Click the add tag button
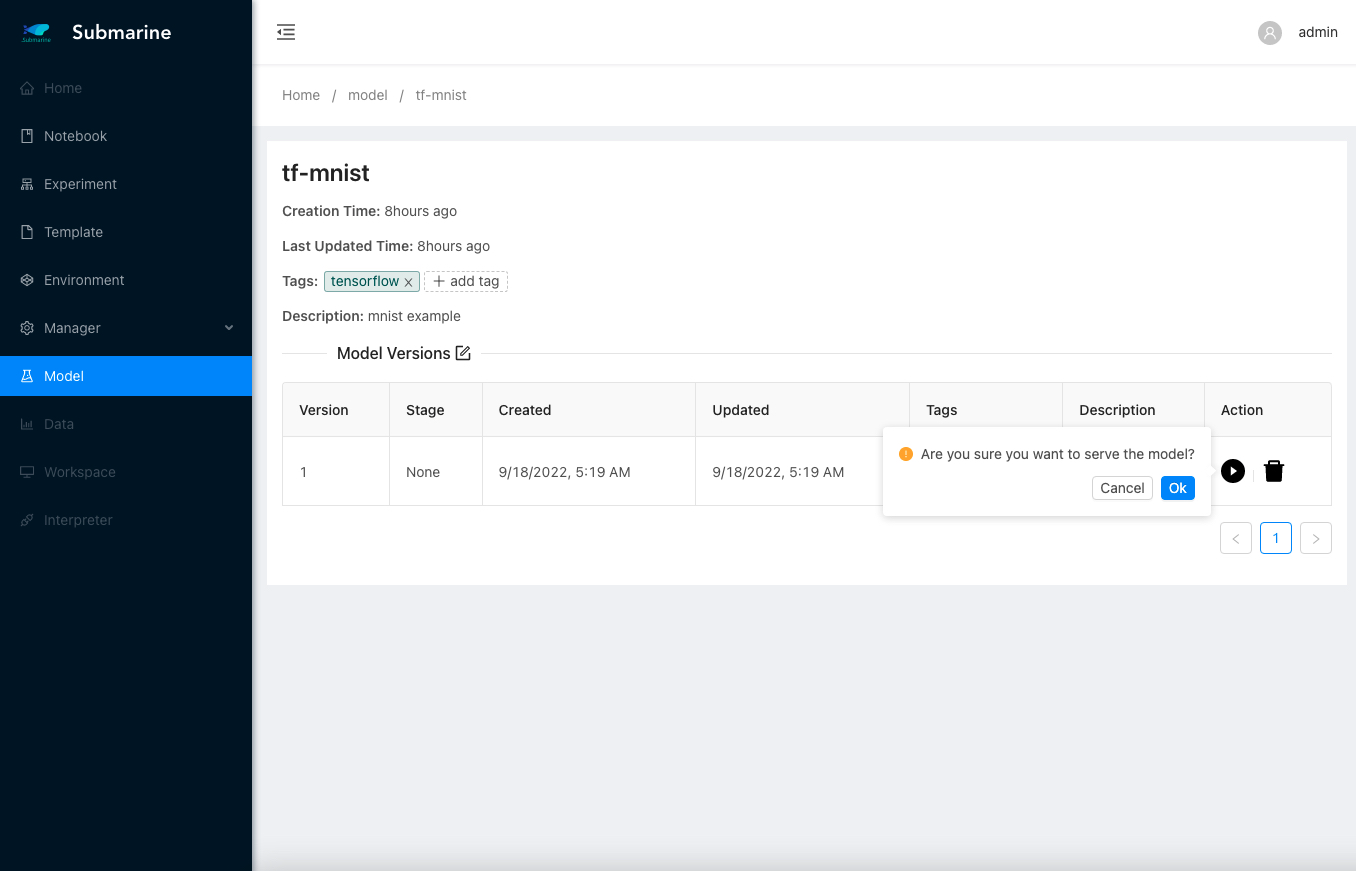The width and height of the screenshot is (1356, 871). 466,282
